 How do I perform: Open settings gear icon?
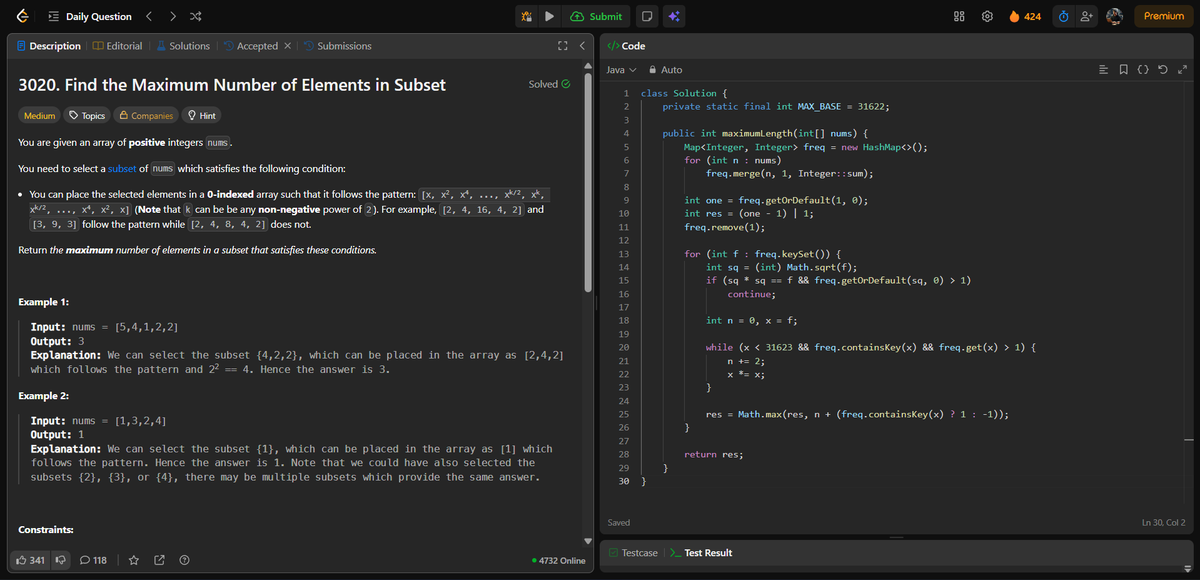tap(986, 16)
